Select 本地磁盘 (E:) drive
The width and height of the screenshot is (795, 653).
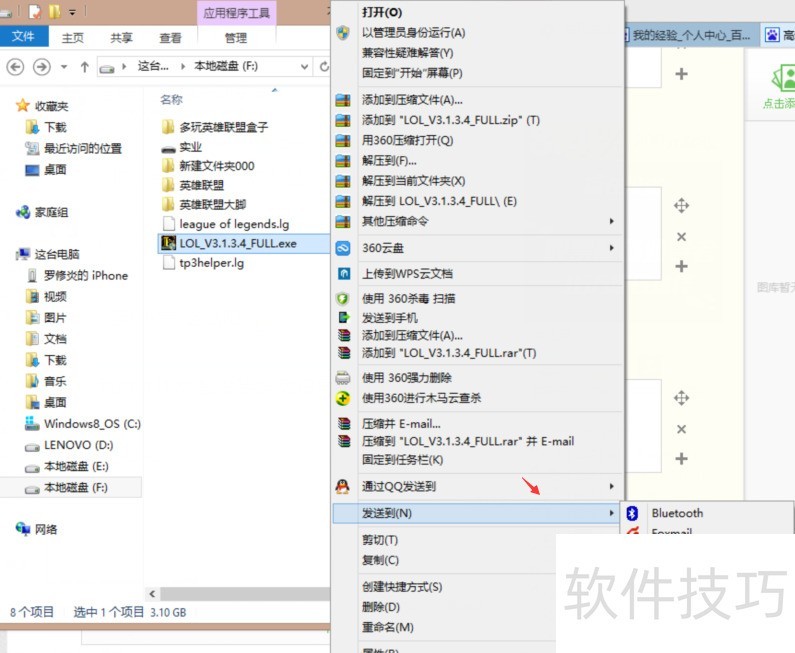(x=76, y=466)
